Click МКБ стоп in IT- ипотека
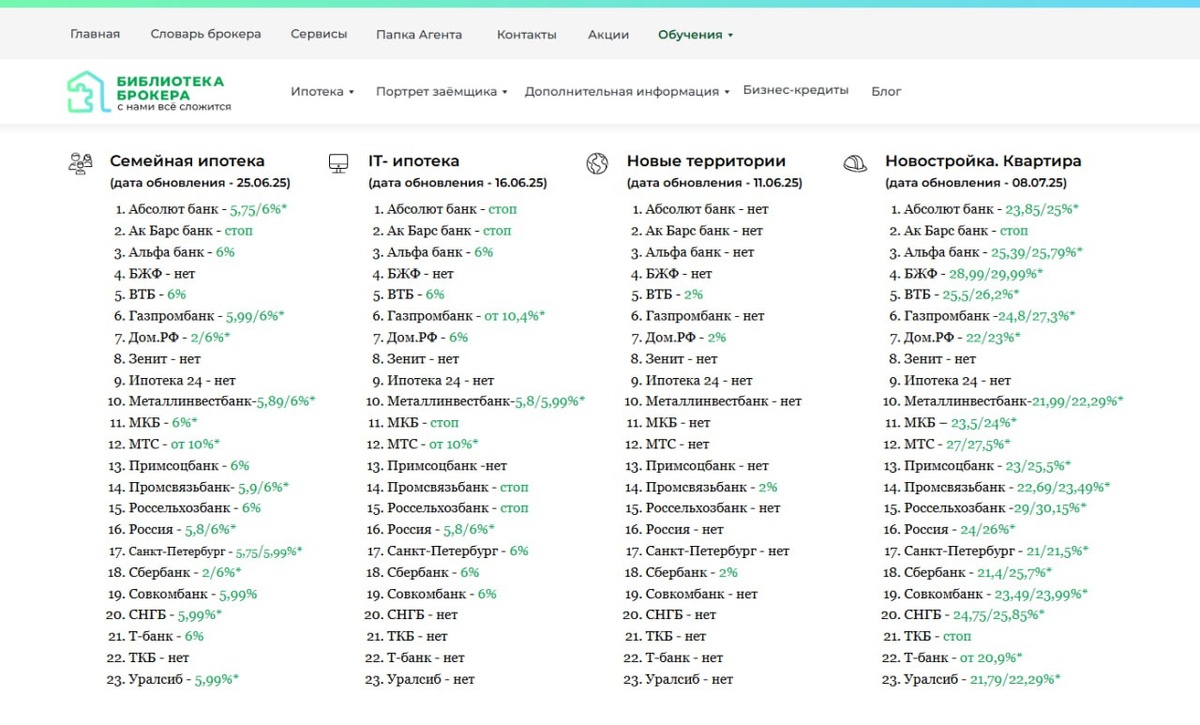The image size is (1200, 725). coord(444,423)
